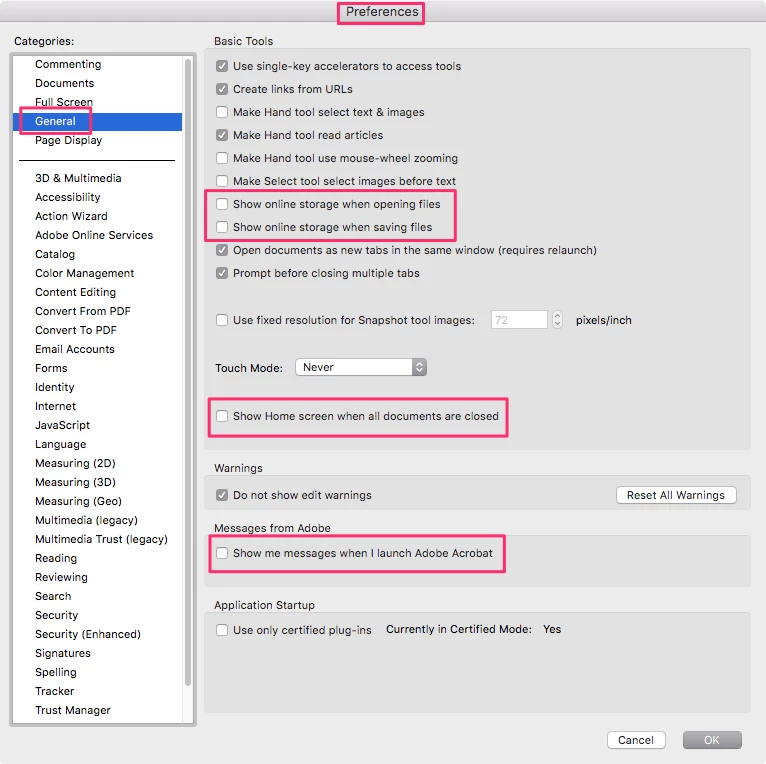Click Reset All Warnings button
The width and height of the screenshot is (766, 764).
pyautogui.click(x=676, y=495)
